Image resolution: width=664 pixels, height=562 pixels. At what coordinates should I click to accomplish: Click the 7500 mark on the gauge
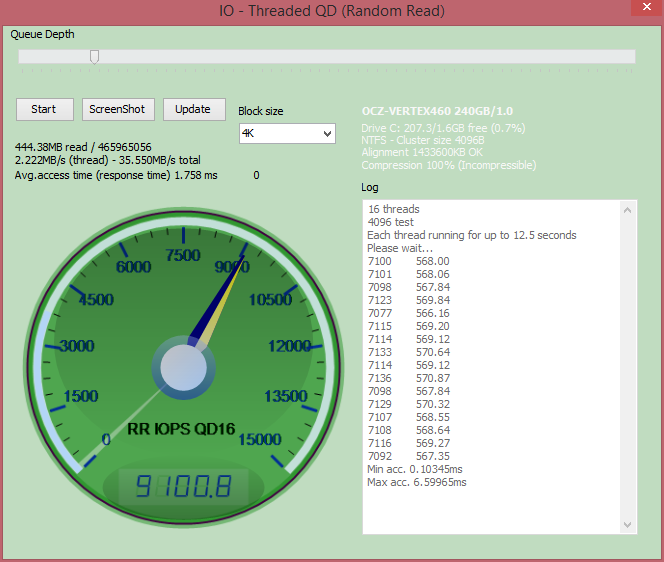point(183,255)
